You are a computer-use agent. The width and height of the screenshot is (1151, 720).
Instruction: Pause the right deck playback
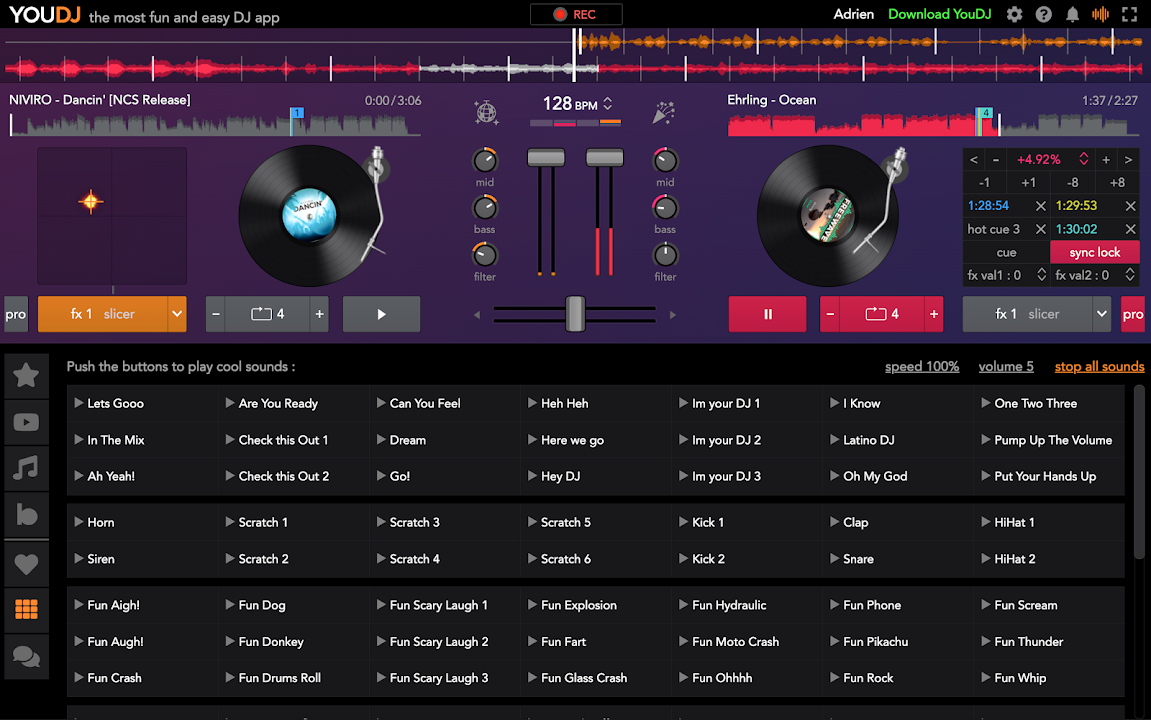click(768, 314)
